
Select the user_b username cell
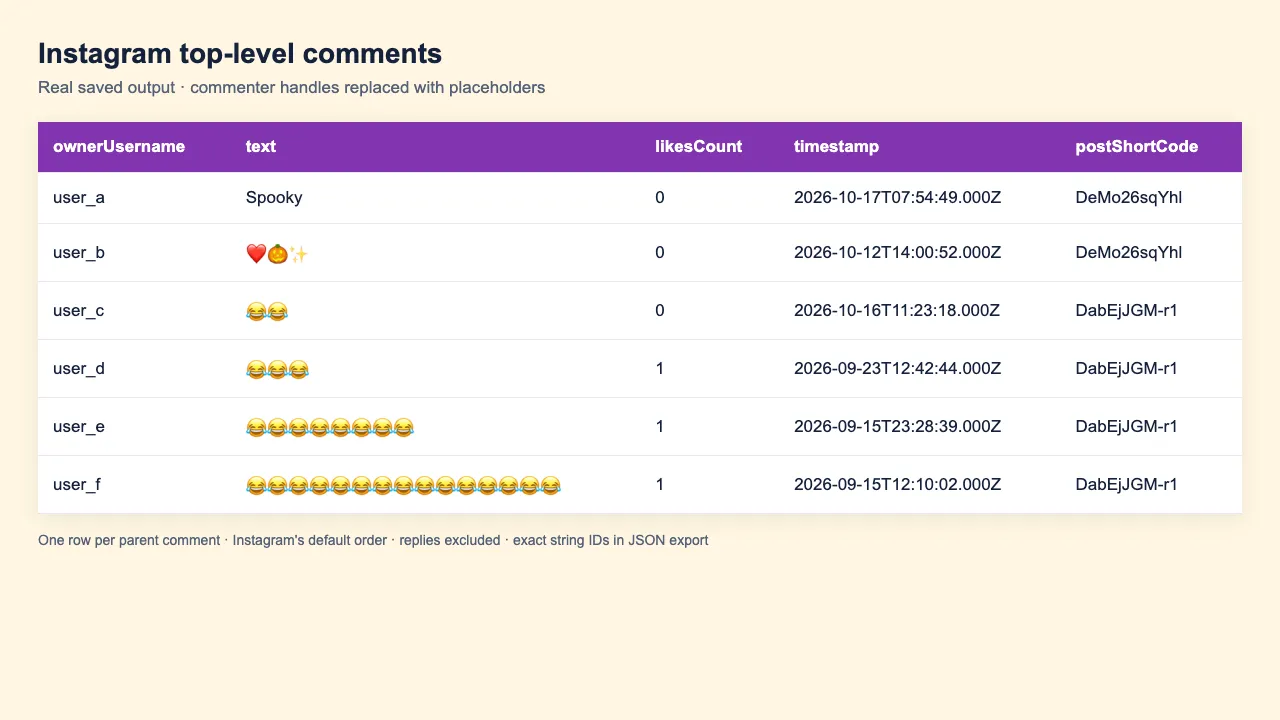coord(79,253)
